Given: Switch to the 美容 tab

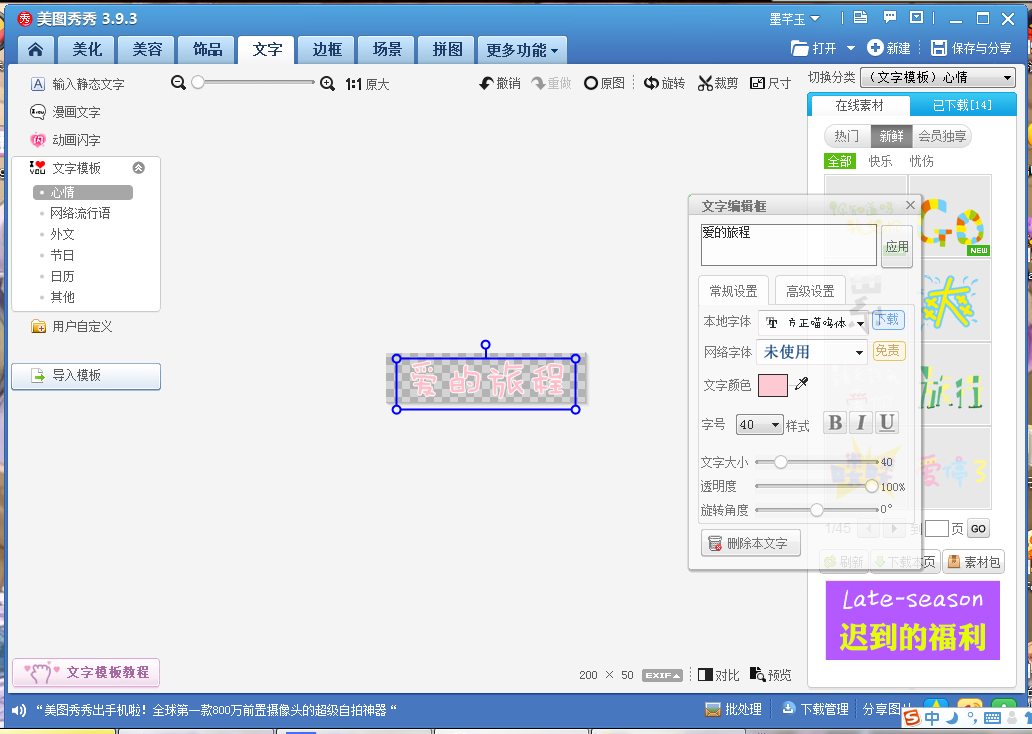Looking at the screenshot, I should pos(147,49).
